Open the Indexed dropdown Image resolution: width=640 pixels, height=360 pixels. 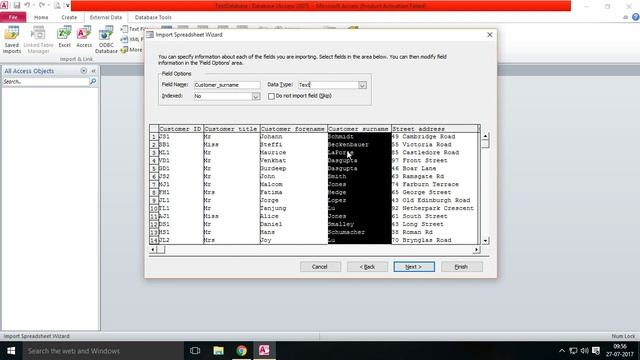256,96
